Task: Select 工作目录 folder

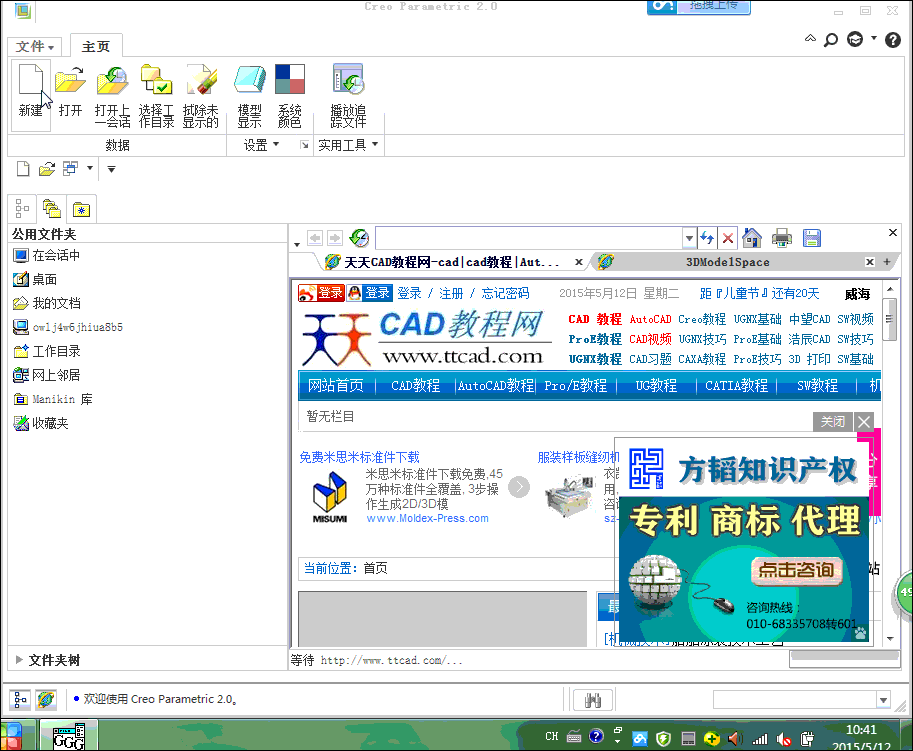Action: coord(47,351)
